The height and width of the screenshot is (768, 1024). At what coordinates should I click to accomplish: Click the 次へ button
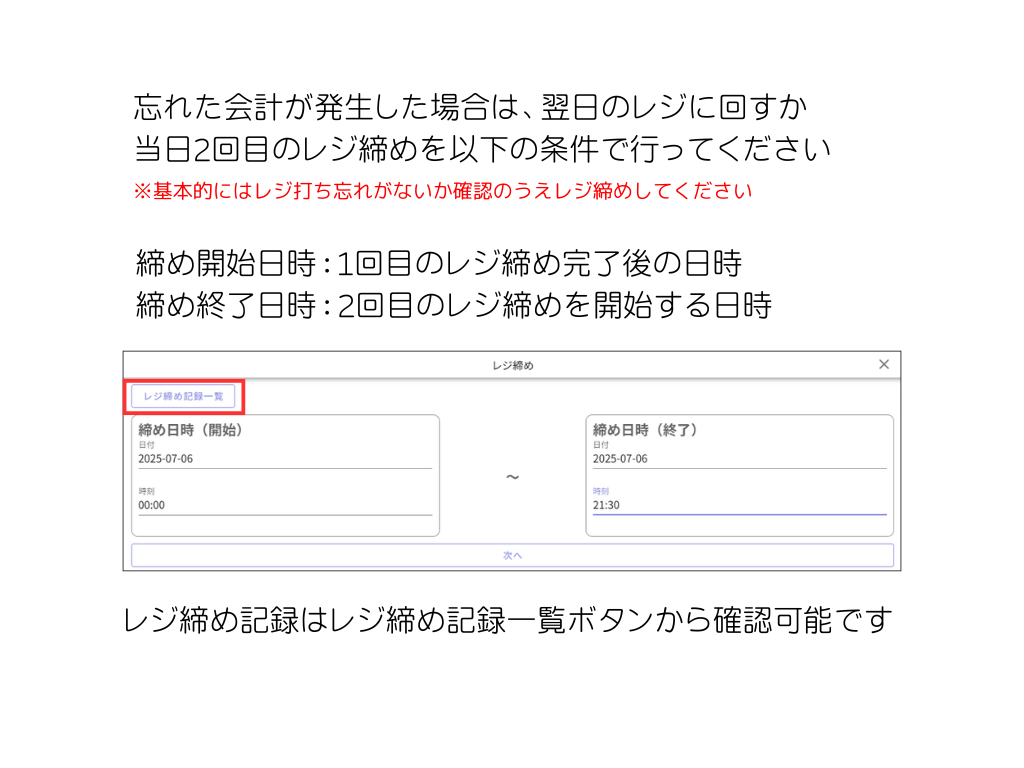(512, 555)
